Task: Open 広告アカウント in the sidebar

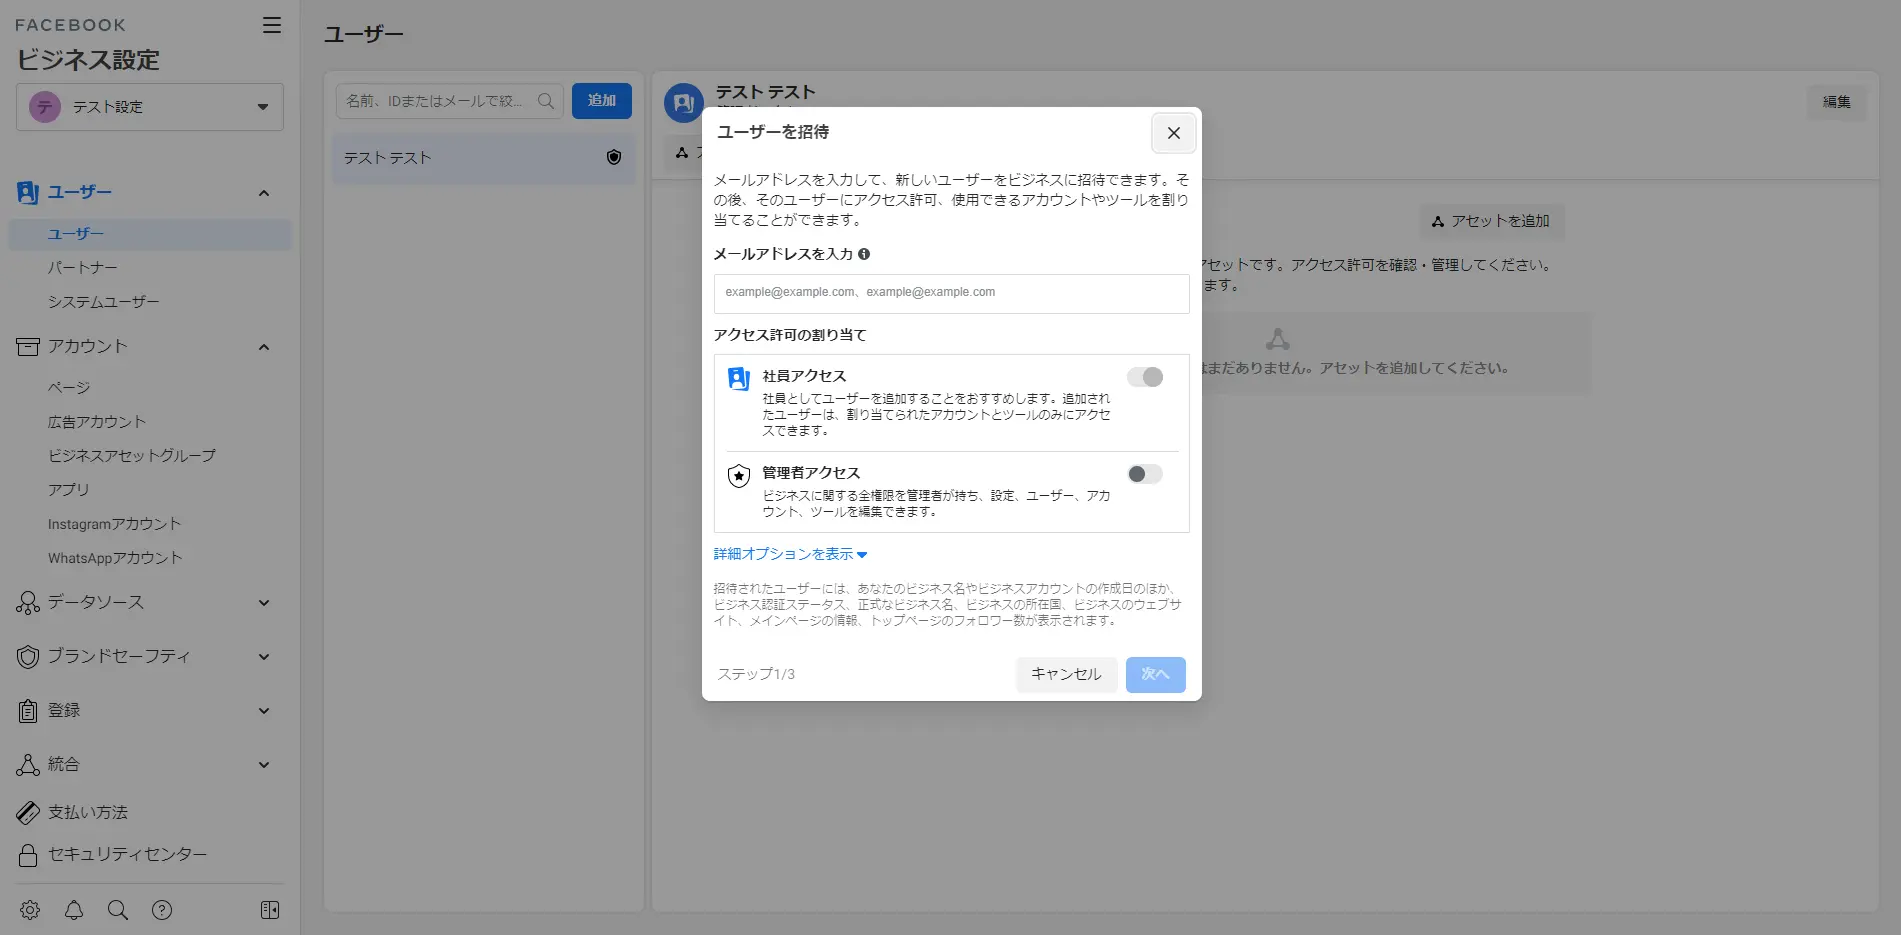Action: [97, 422]
